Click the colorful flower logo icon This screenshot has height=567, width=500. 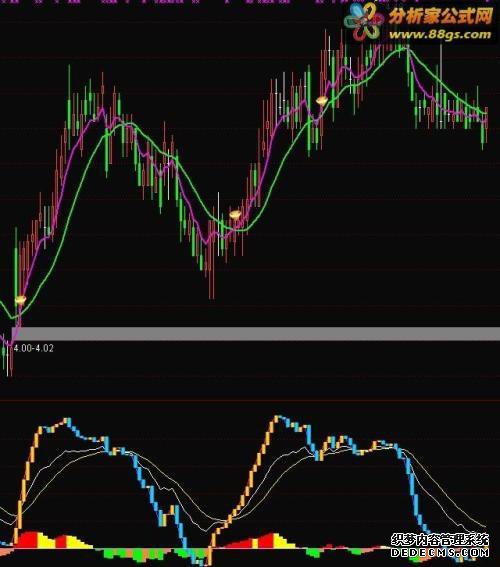(364, 22)
